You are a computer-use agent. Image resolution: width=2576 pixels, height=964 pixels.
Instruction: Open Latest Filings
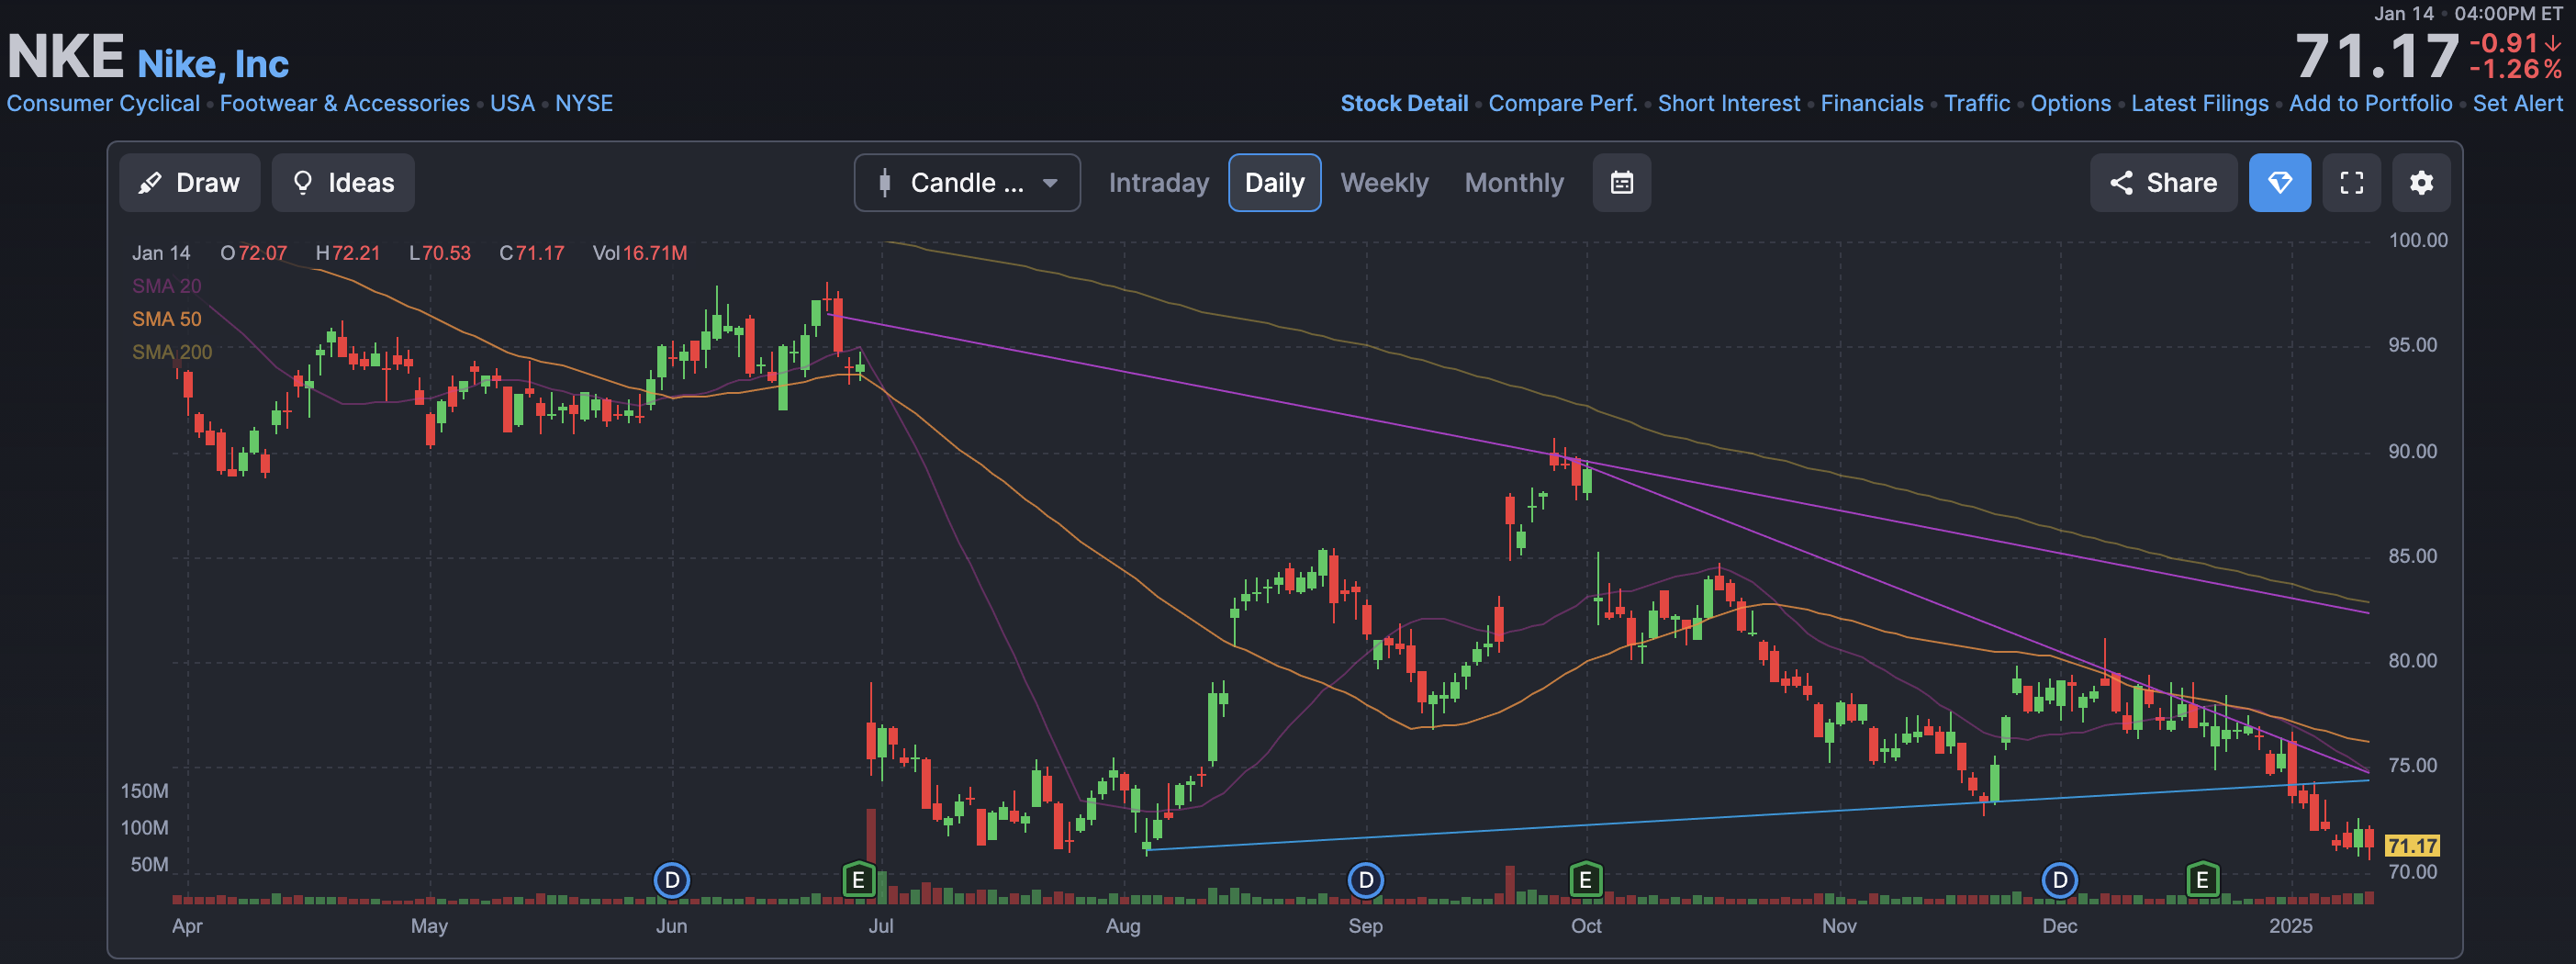tap(2200, 104)
